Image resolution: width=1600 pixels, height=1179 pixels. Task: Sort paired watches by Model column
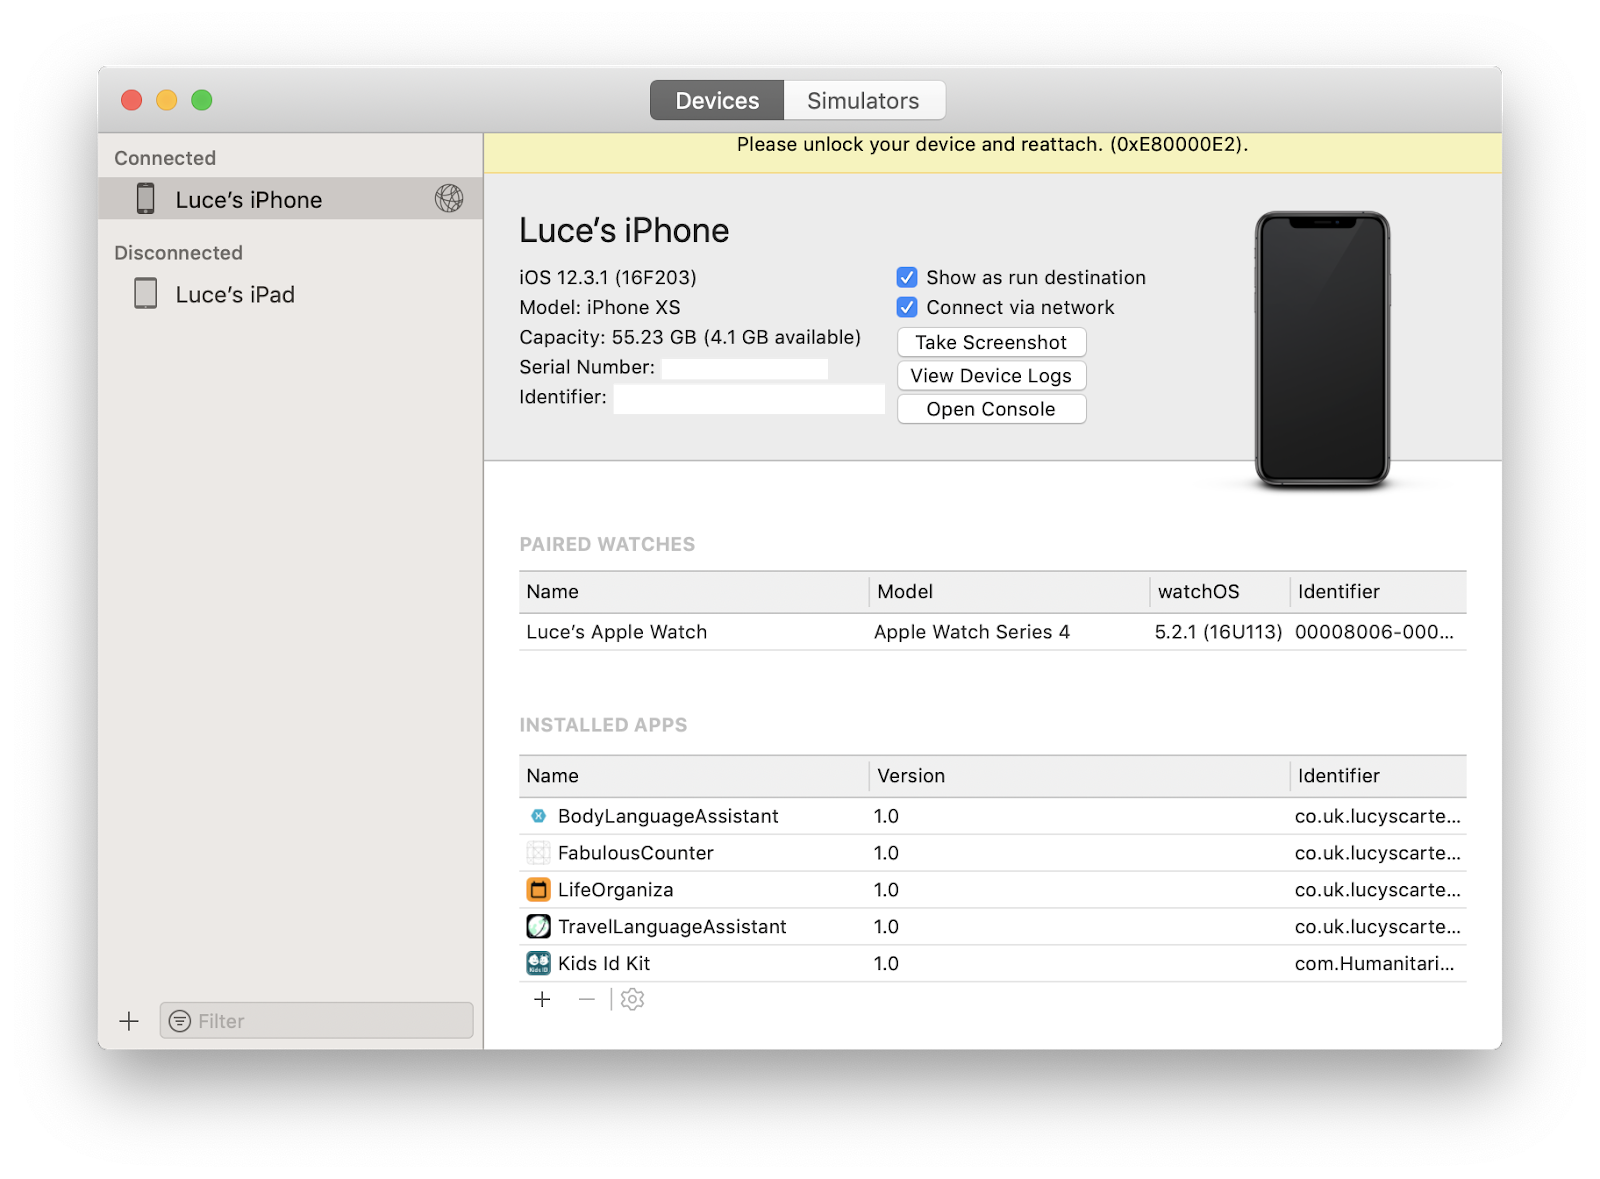click(1009, 592)
